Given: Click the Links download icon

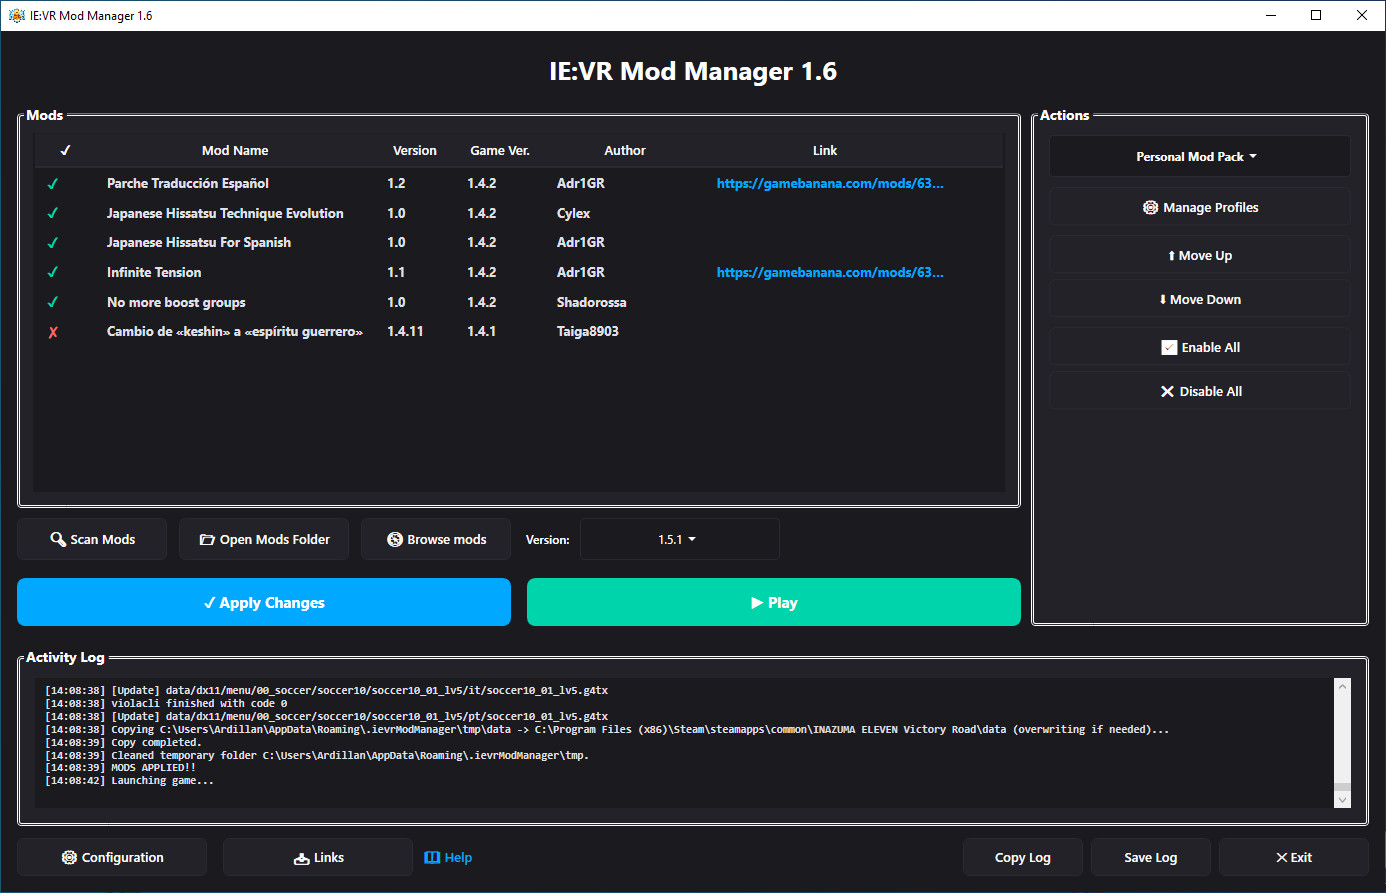Looking at the screenshot, I should coord(301,859).
